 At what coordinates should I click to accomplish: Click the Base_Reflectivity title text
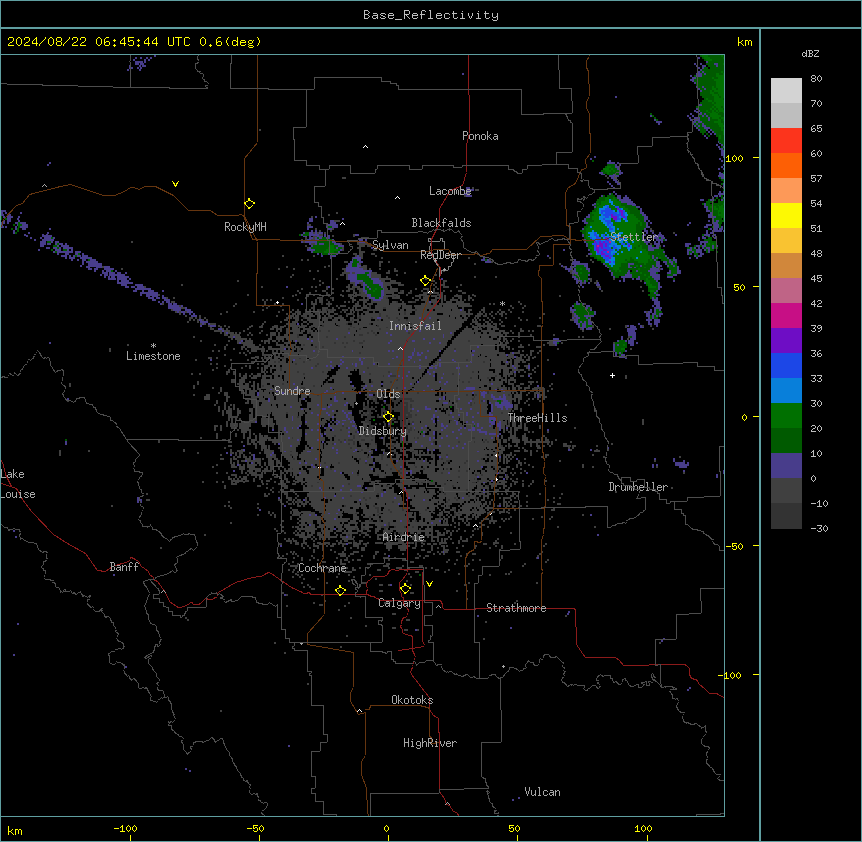431,15
